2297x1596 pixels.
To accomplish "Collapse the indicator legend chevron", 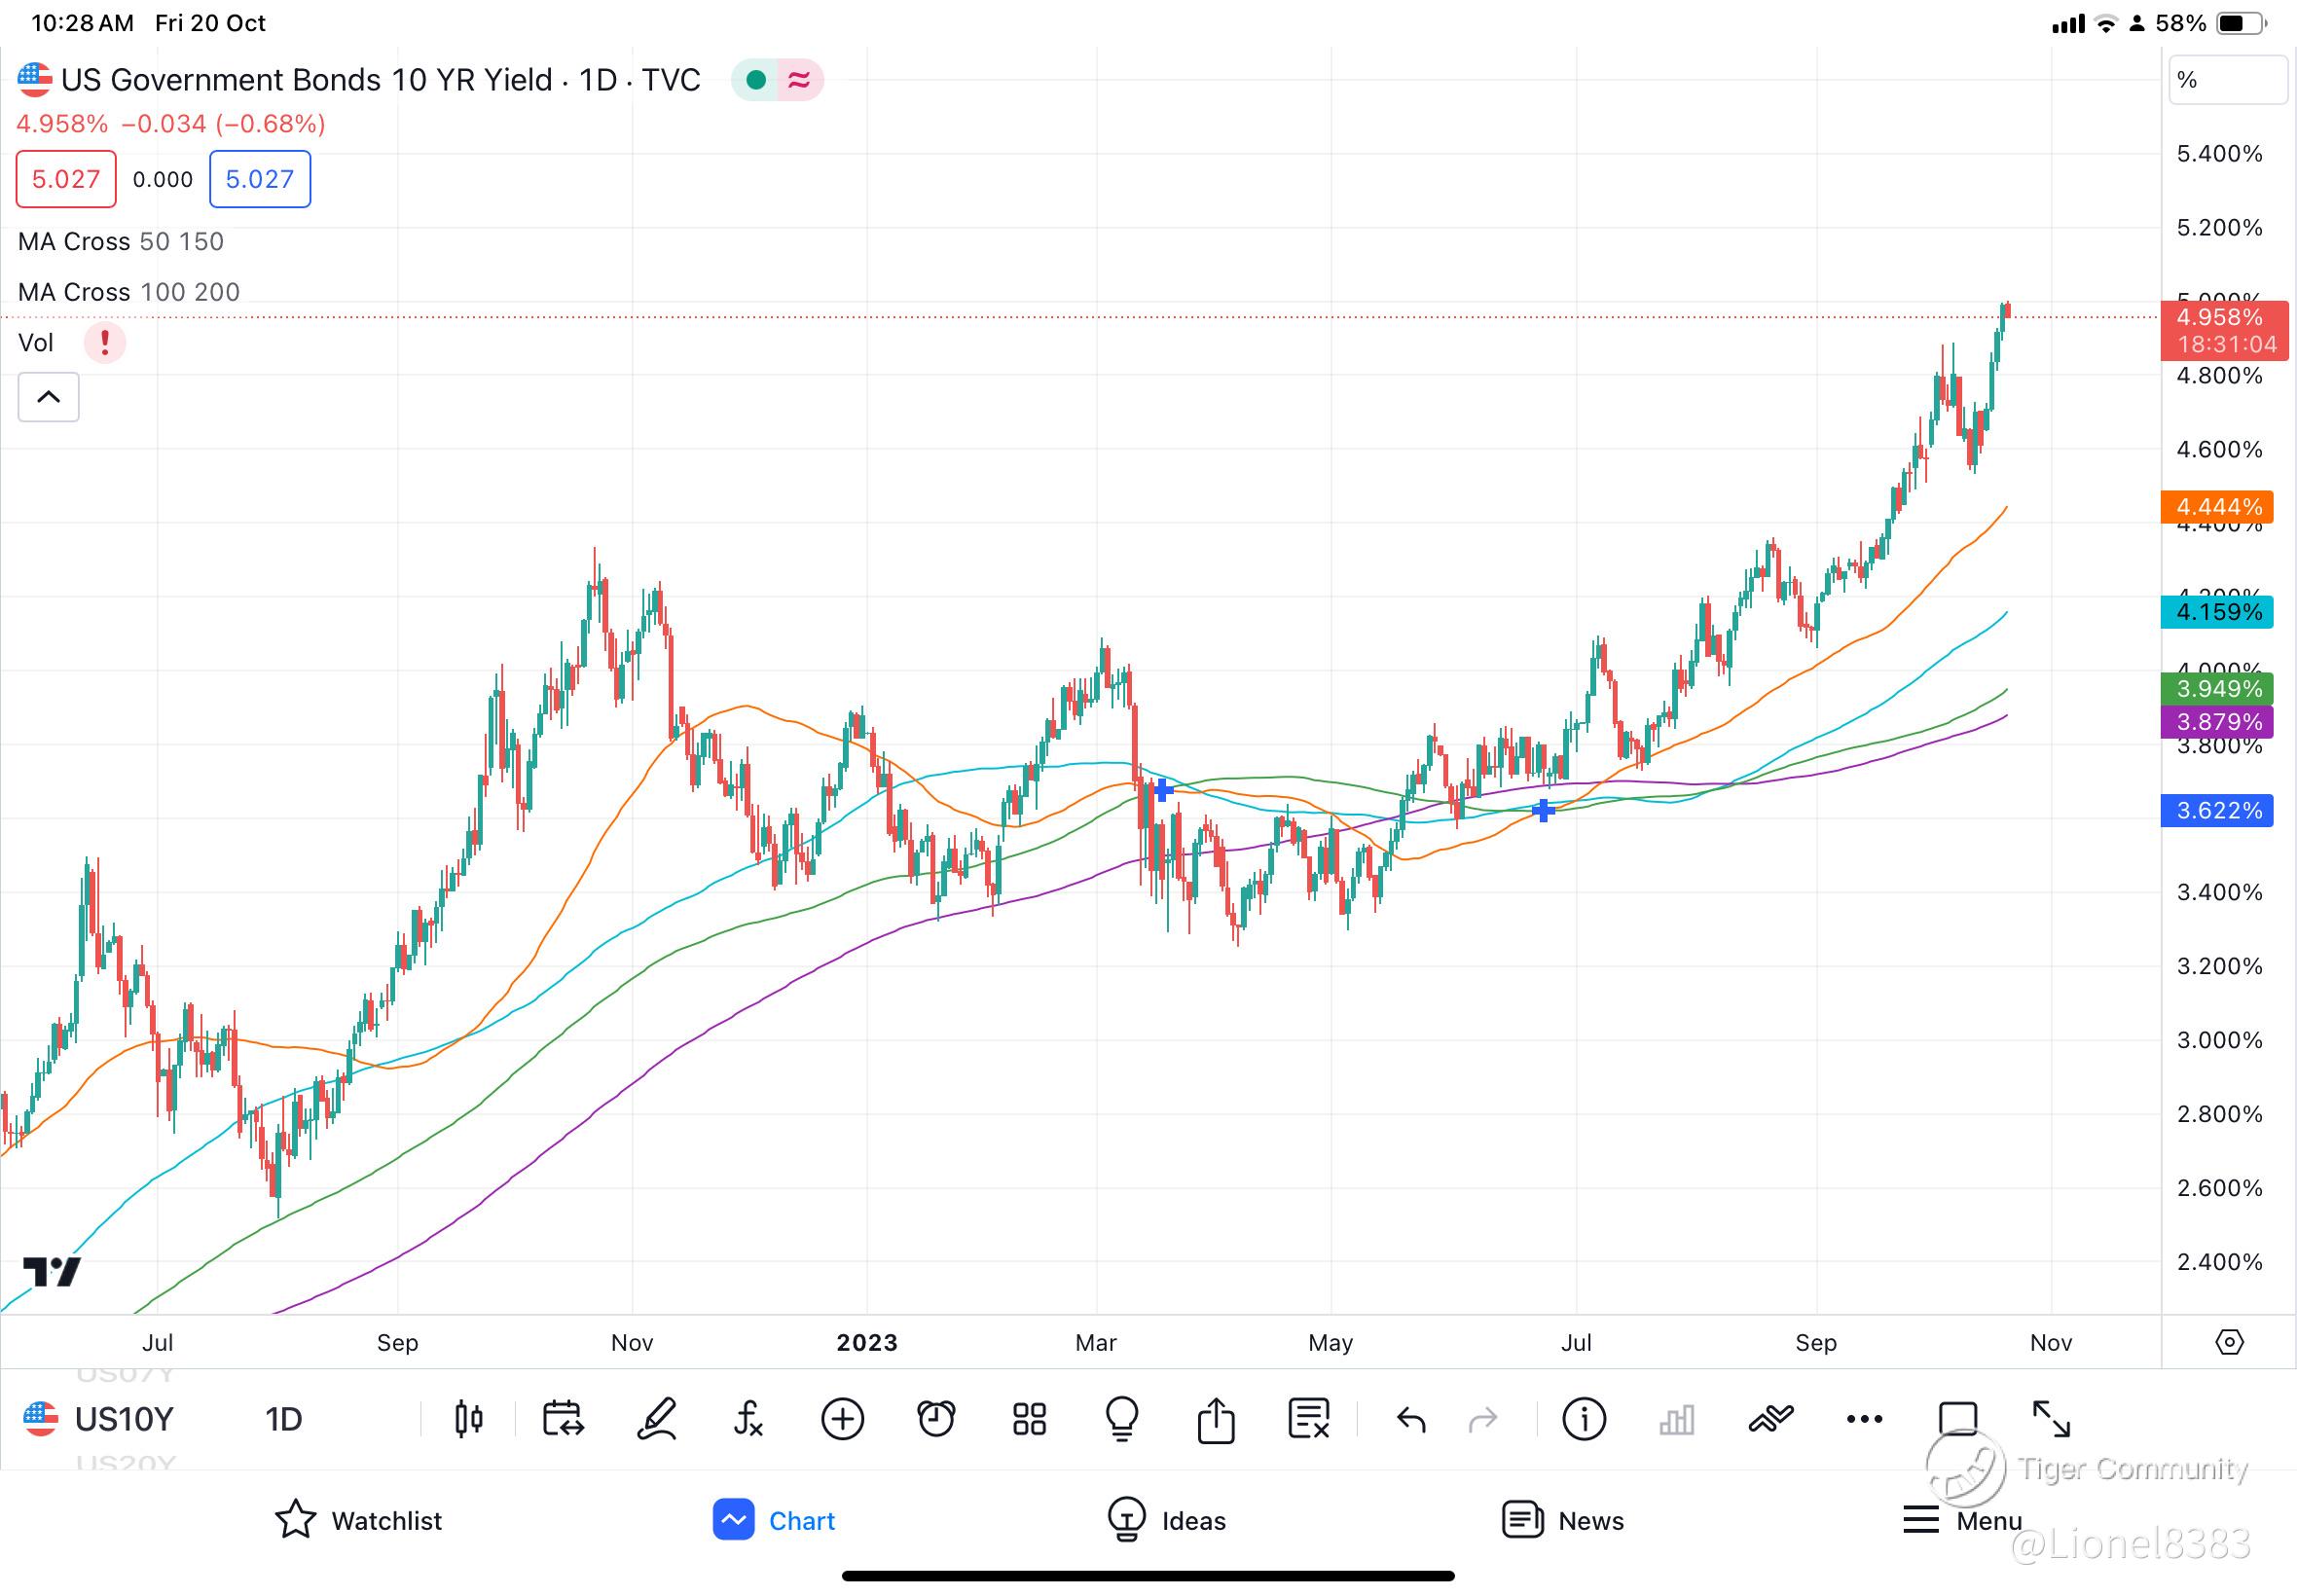I will (48, 397).
